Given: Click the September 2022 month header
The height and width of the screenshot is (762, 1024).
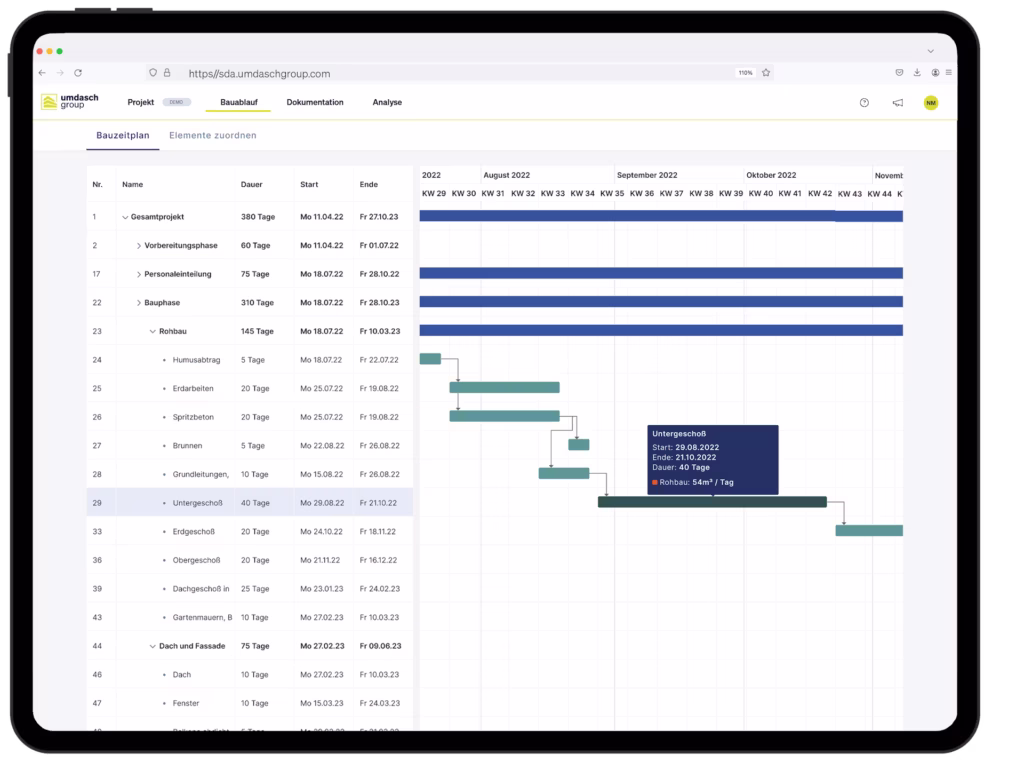Looking at the screenshot, I should tap(647, 175).
